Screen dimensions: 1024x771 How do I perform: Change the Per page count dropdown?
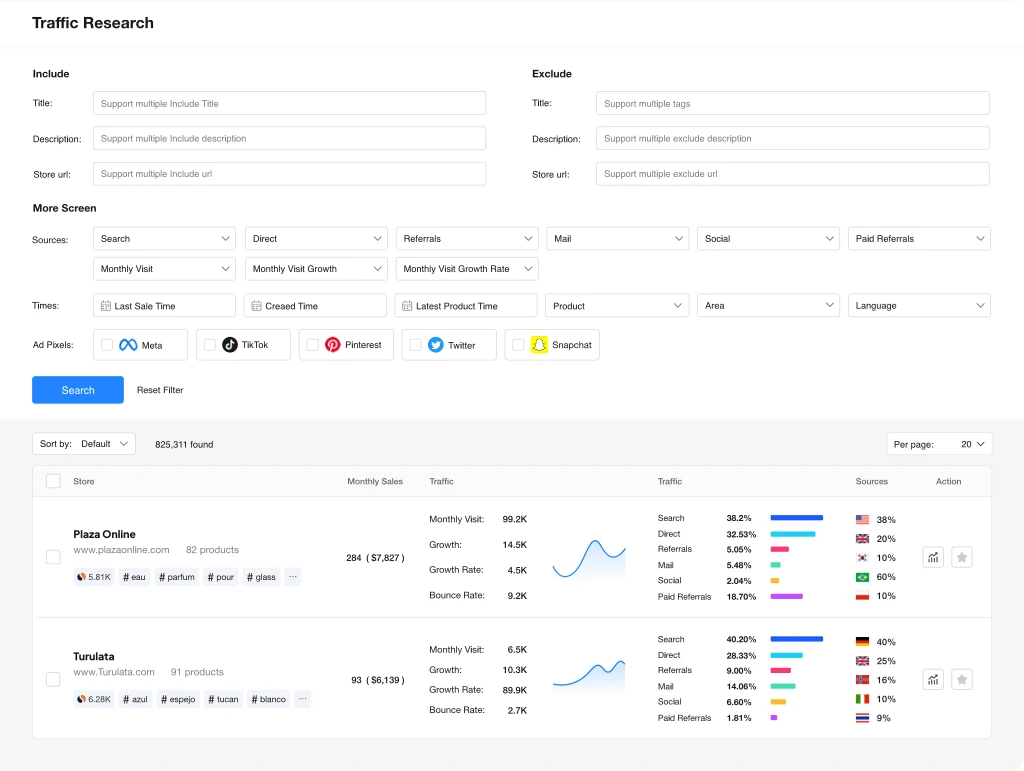point(940,444)
